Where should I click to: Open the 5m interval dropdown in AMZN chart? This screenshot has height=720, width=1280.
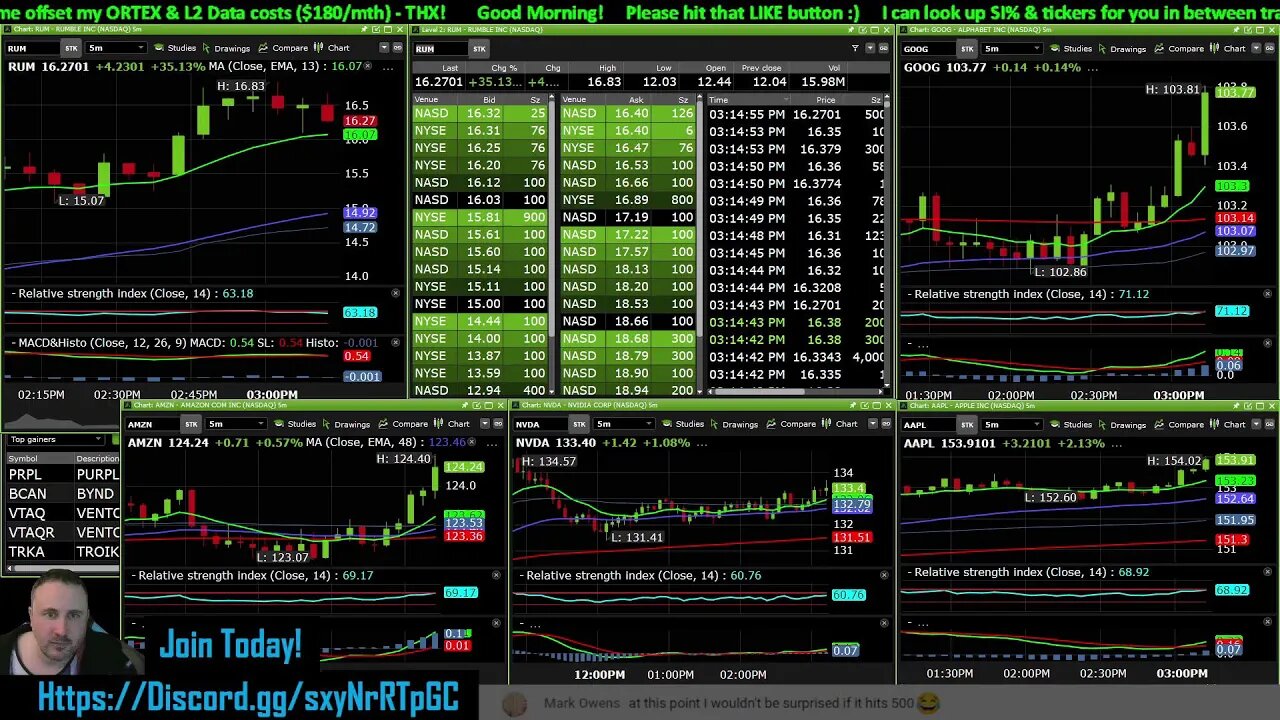tap(235, 424)
